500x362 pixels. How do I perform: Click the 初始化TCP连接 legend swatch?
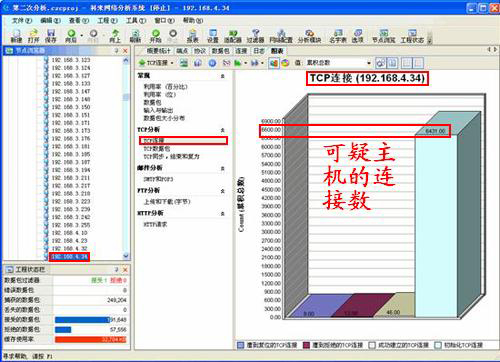pos(438,345)
